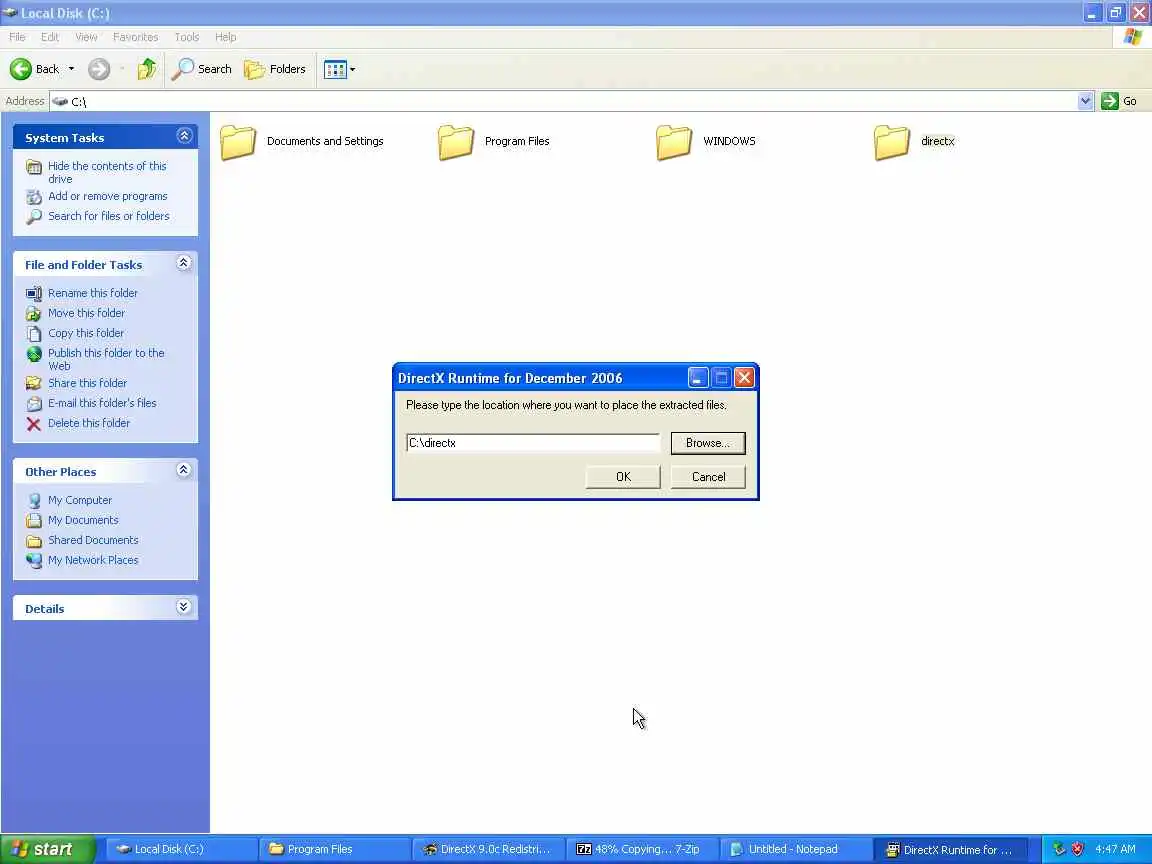Open the Edit menu

coord(50,37)
